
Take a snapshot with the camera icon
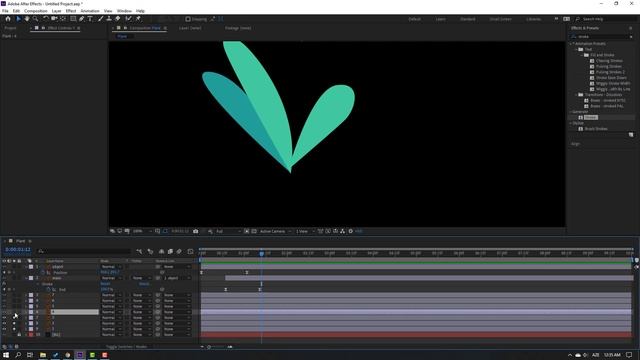point(196,231)
